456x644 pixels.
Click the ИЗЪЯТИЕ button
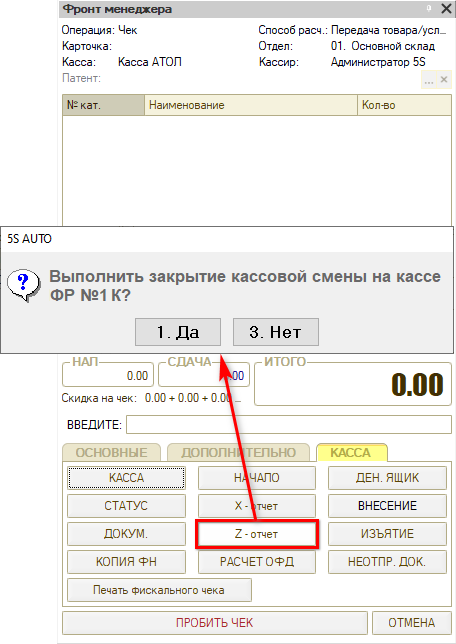click(387, 534)
